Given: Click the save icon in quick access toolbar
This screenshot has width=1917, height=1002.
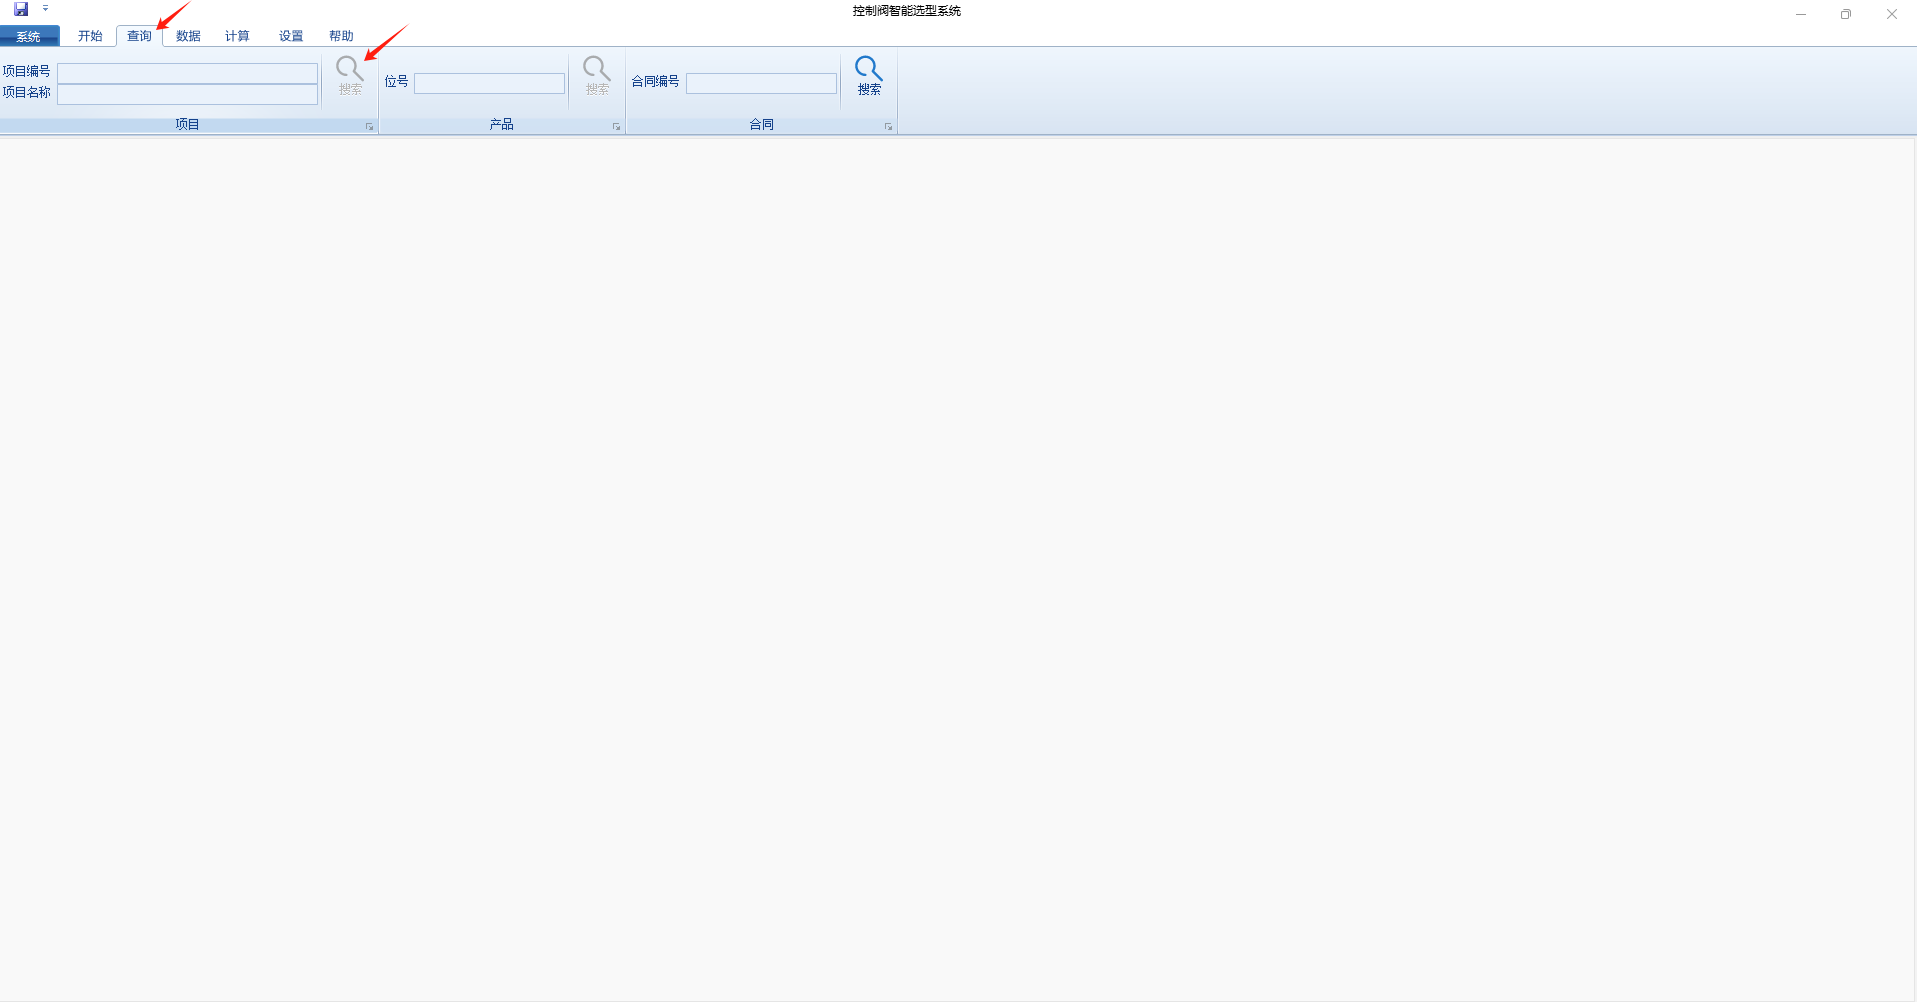Looking at the screenshot, I should pyautogui.click(x=21, y=9).
